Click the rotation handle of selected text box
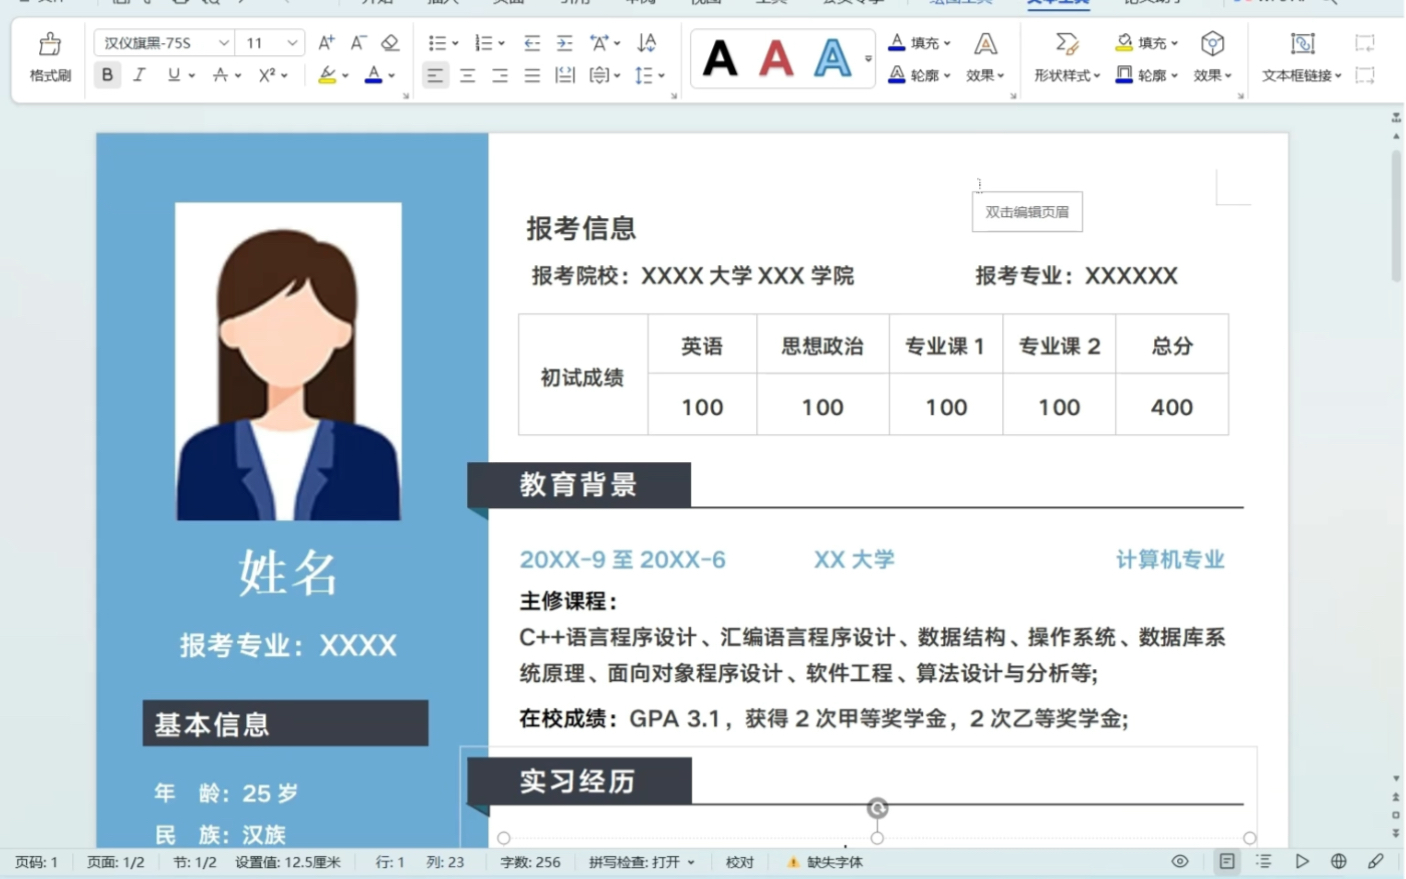Viewport: 1406px width, 879px height. [x=877, y=808]
